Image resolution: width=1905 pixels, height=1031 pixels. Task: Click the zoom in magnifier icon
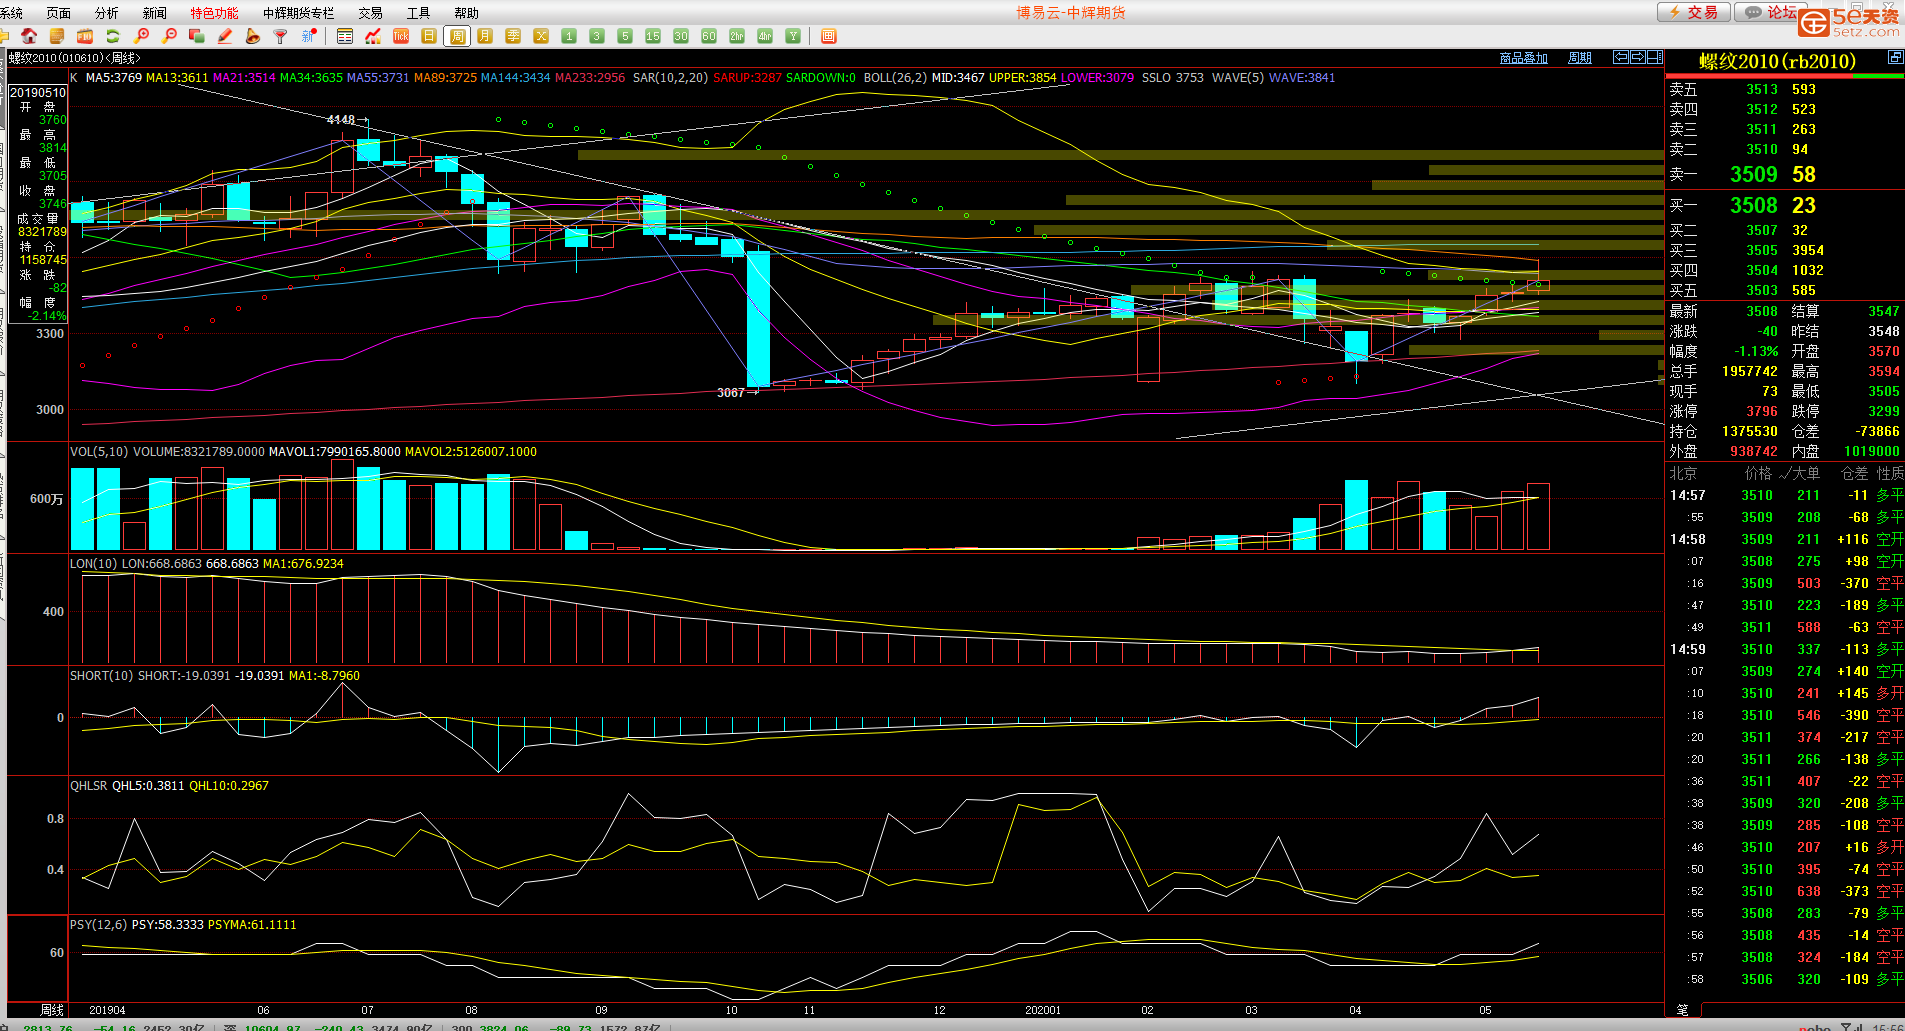point(142,36)
